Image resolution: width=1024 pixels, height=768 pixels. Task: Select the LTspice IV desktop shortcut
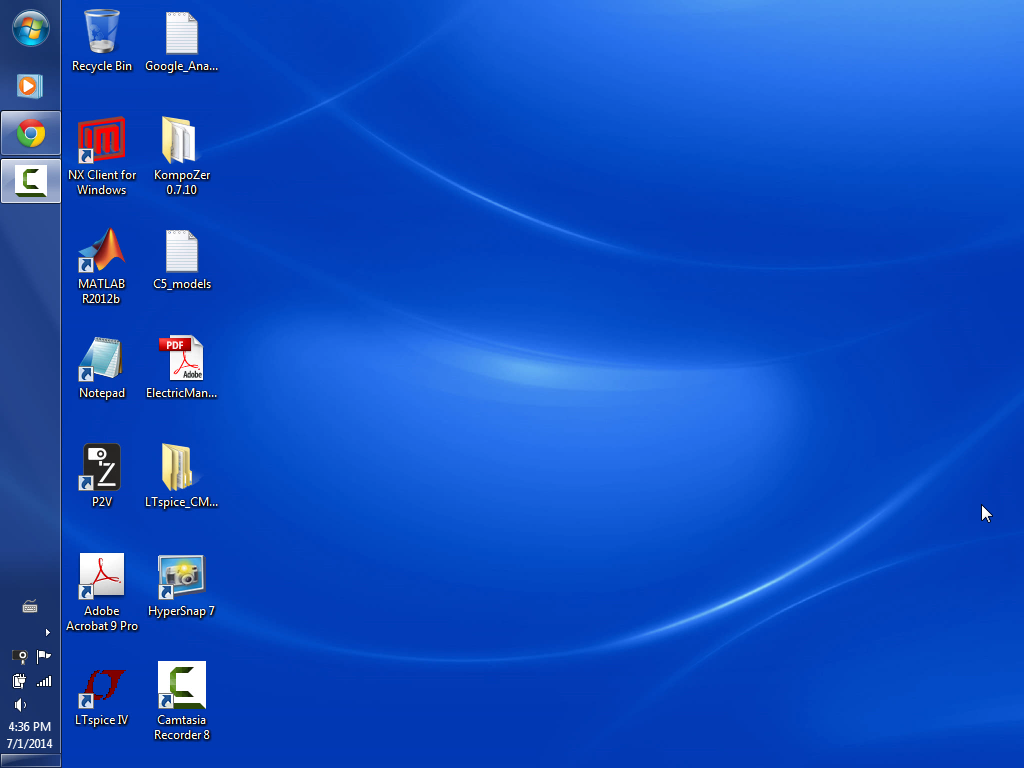[x=102, y=696]
